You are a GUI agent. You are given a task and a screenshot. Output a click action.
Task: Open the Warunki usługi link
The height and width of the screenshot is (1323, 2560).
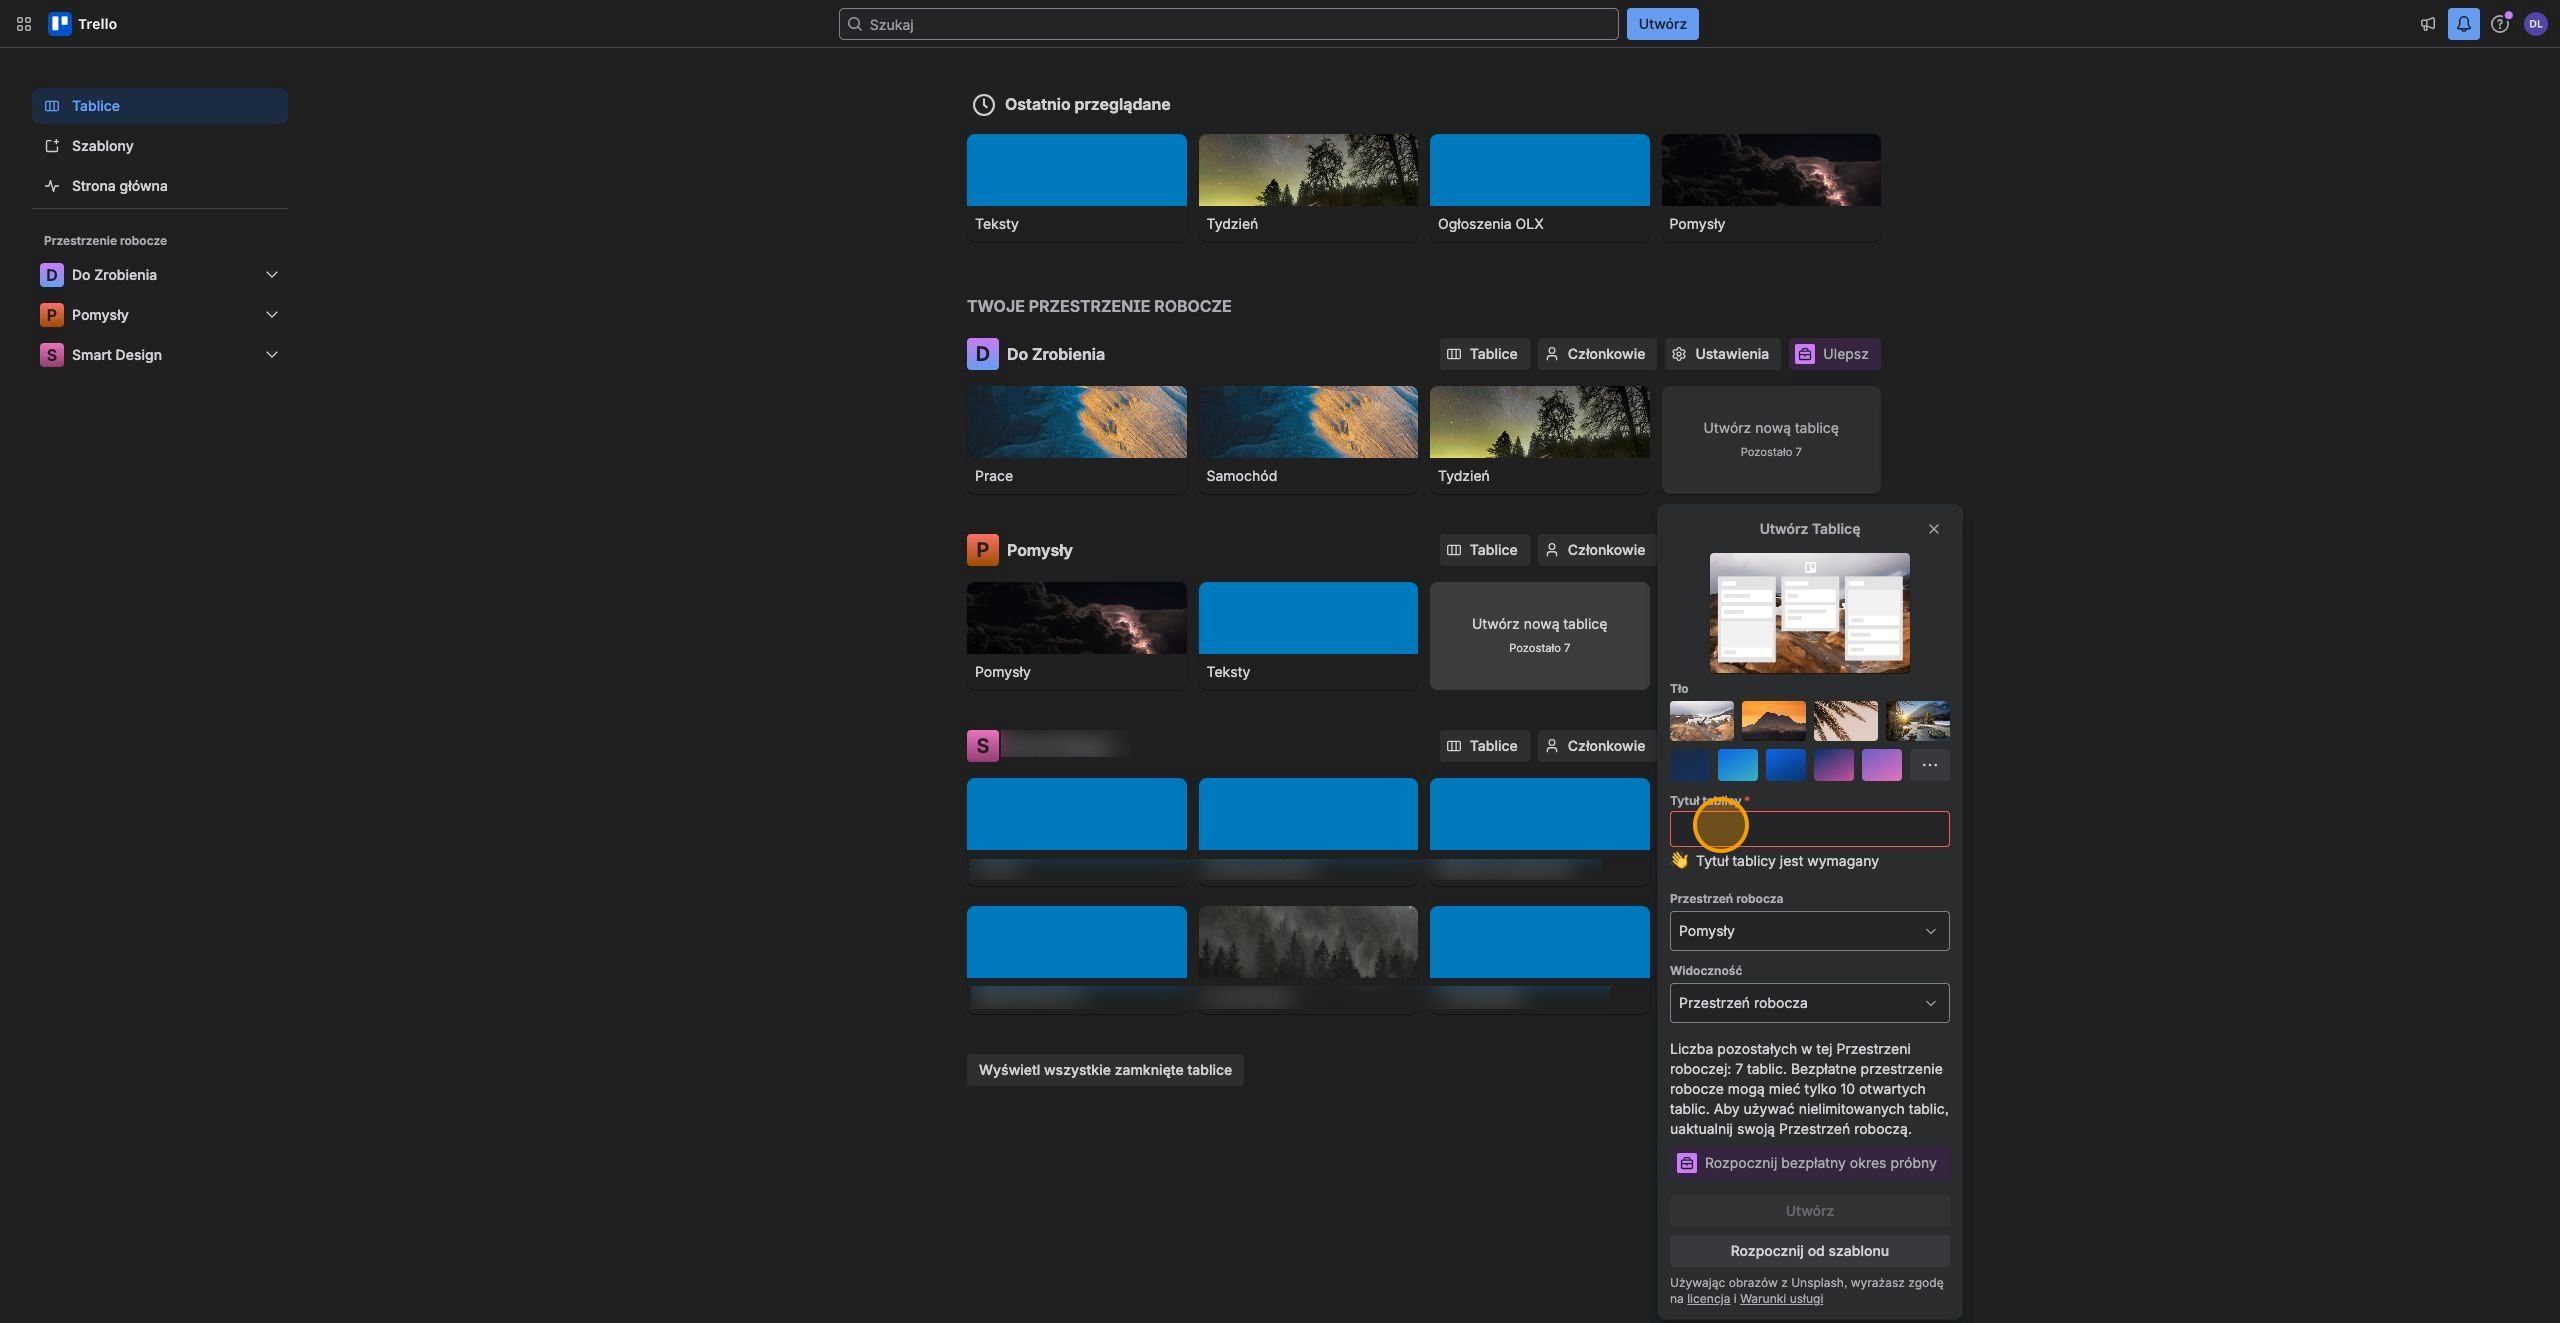click(1781, 1299)
